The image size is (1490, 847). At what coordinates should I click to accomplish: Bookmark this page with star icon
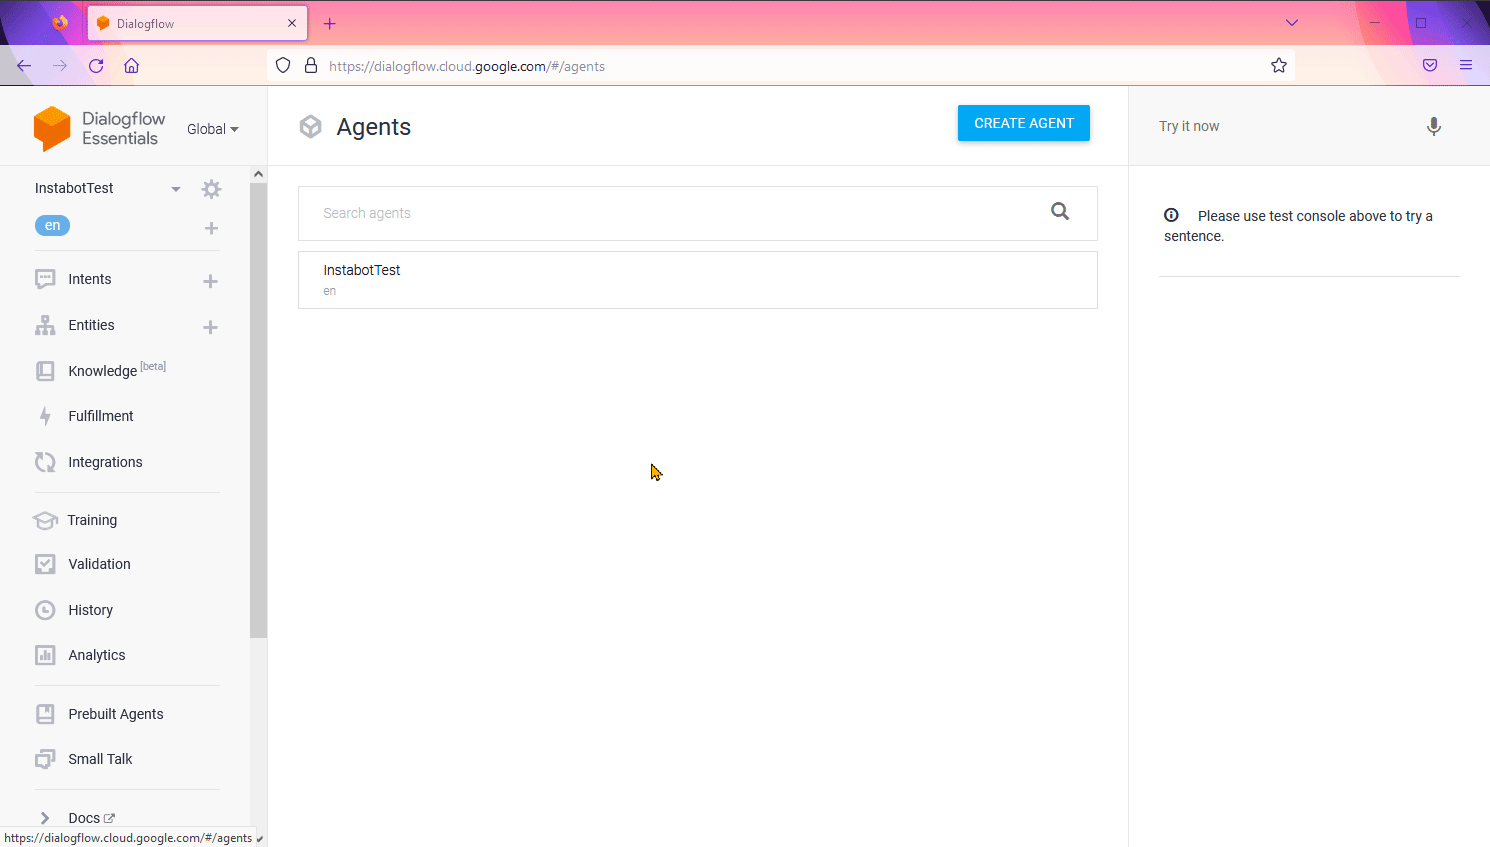coord(1278,66)
